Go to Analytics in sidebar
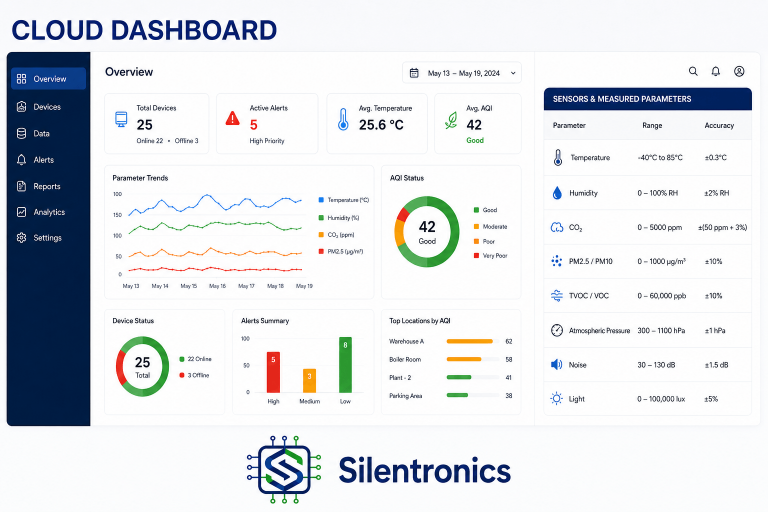 [48, 212]
